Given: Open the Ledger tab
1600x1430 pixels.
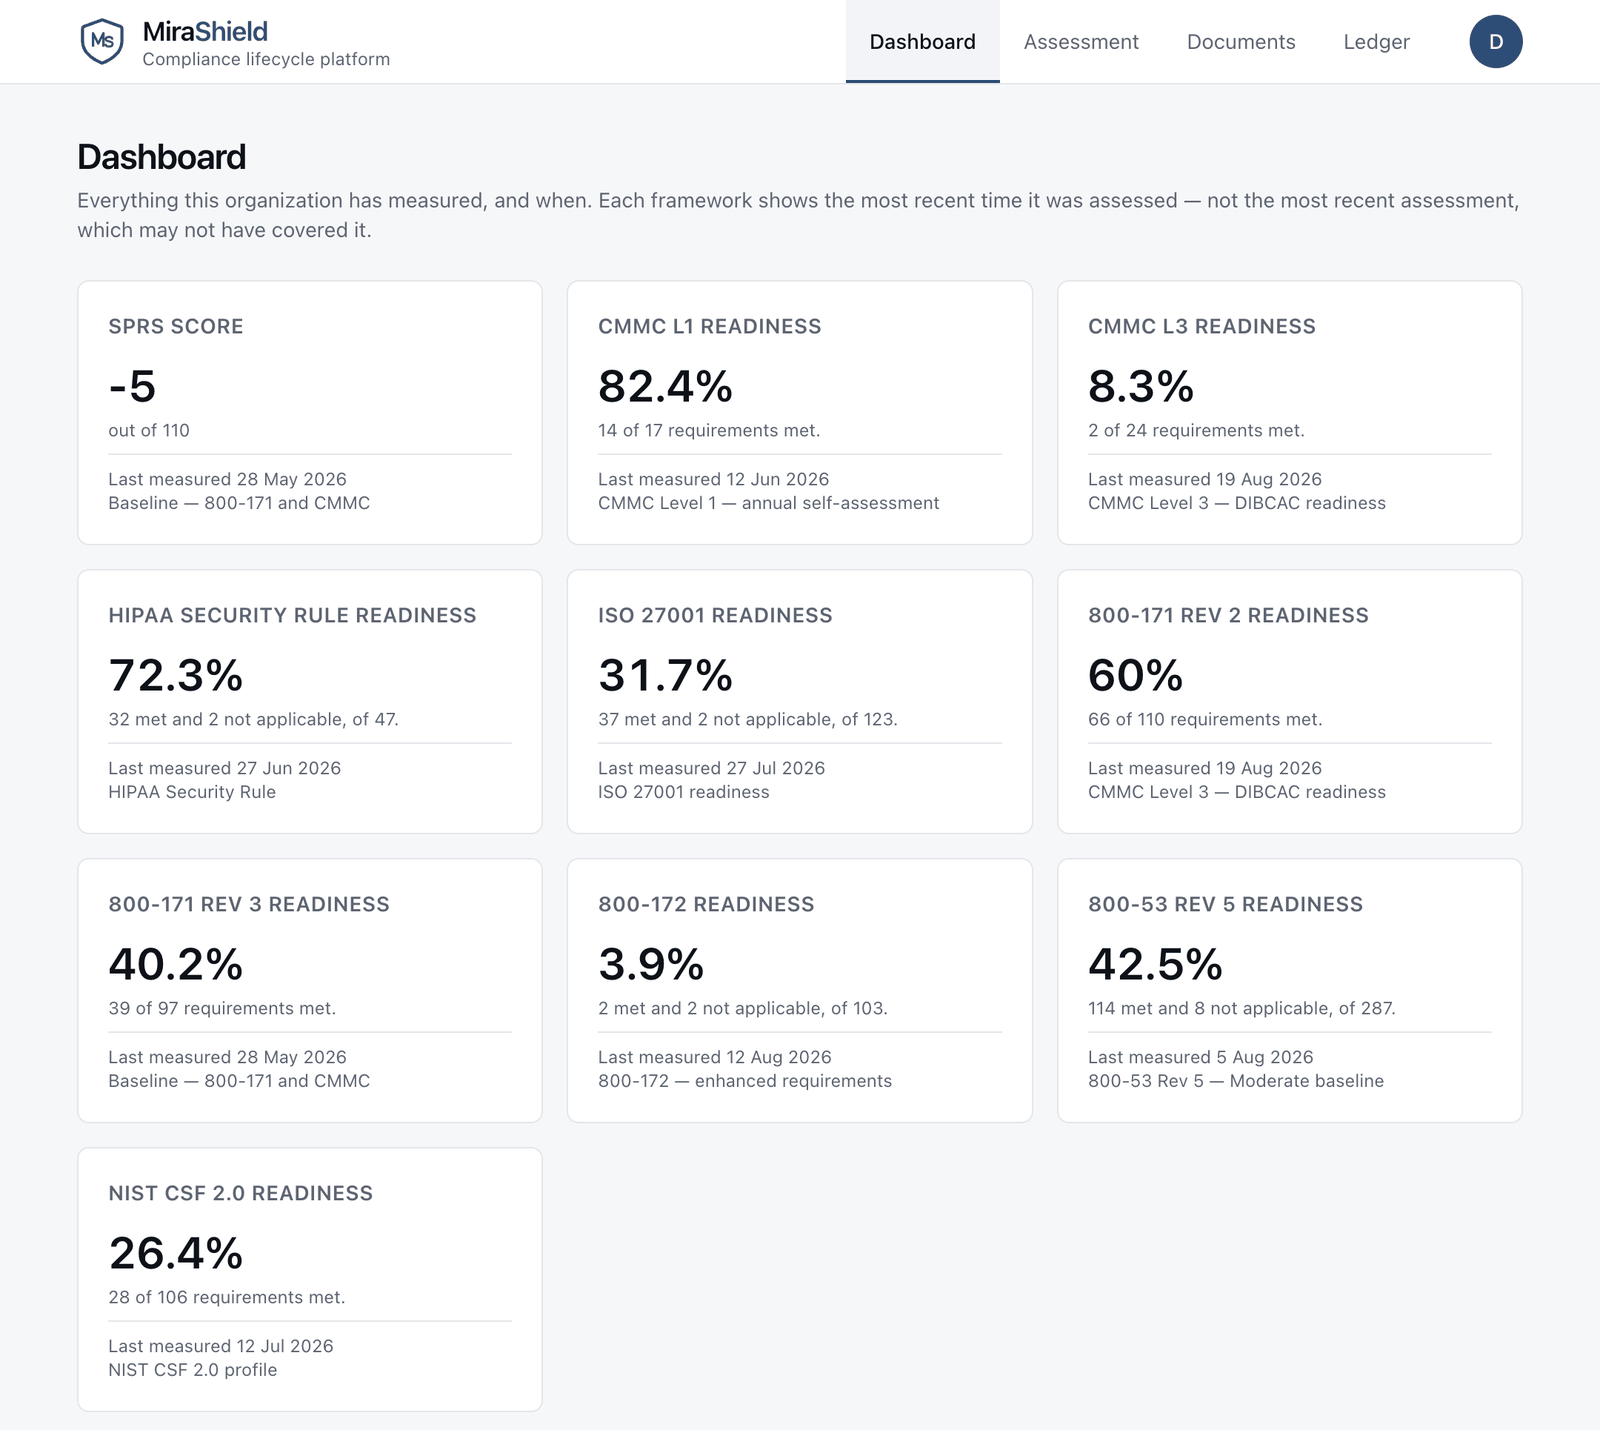Looking at the screenshot, I should point(1377,42).
